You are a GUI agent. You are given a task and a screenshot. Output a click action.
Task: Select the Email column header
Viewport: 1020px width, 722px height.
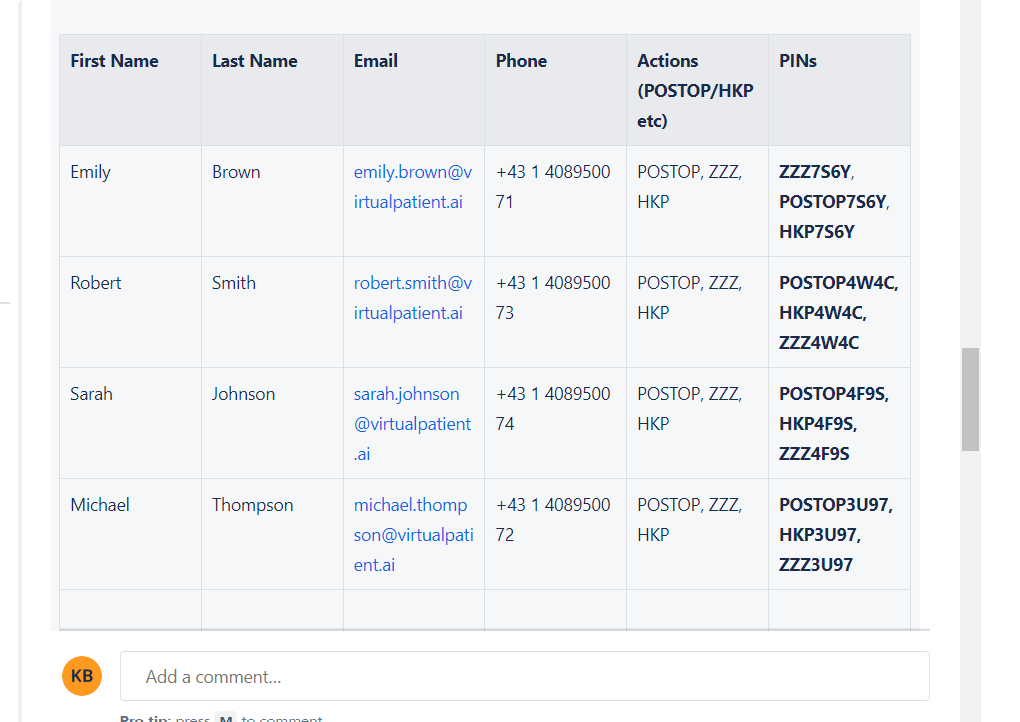pyautogui.click(x=376, y=61)
